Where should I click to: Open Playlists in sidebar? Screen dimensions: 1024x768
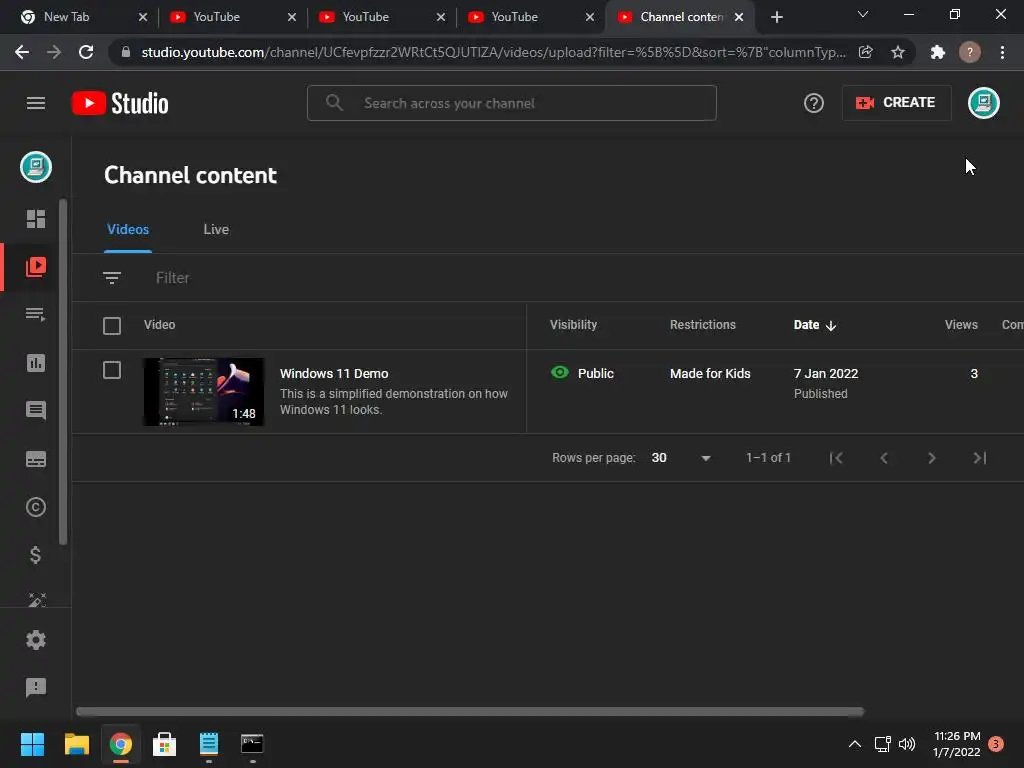36,314
